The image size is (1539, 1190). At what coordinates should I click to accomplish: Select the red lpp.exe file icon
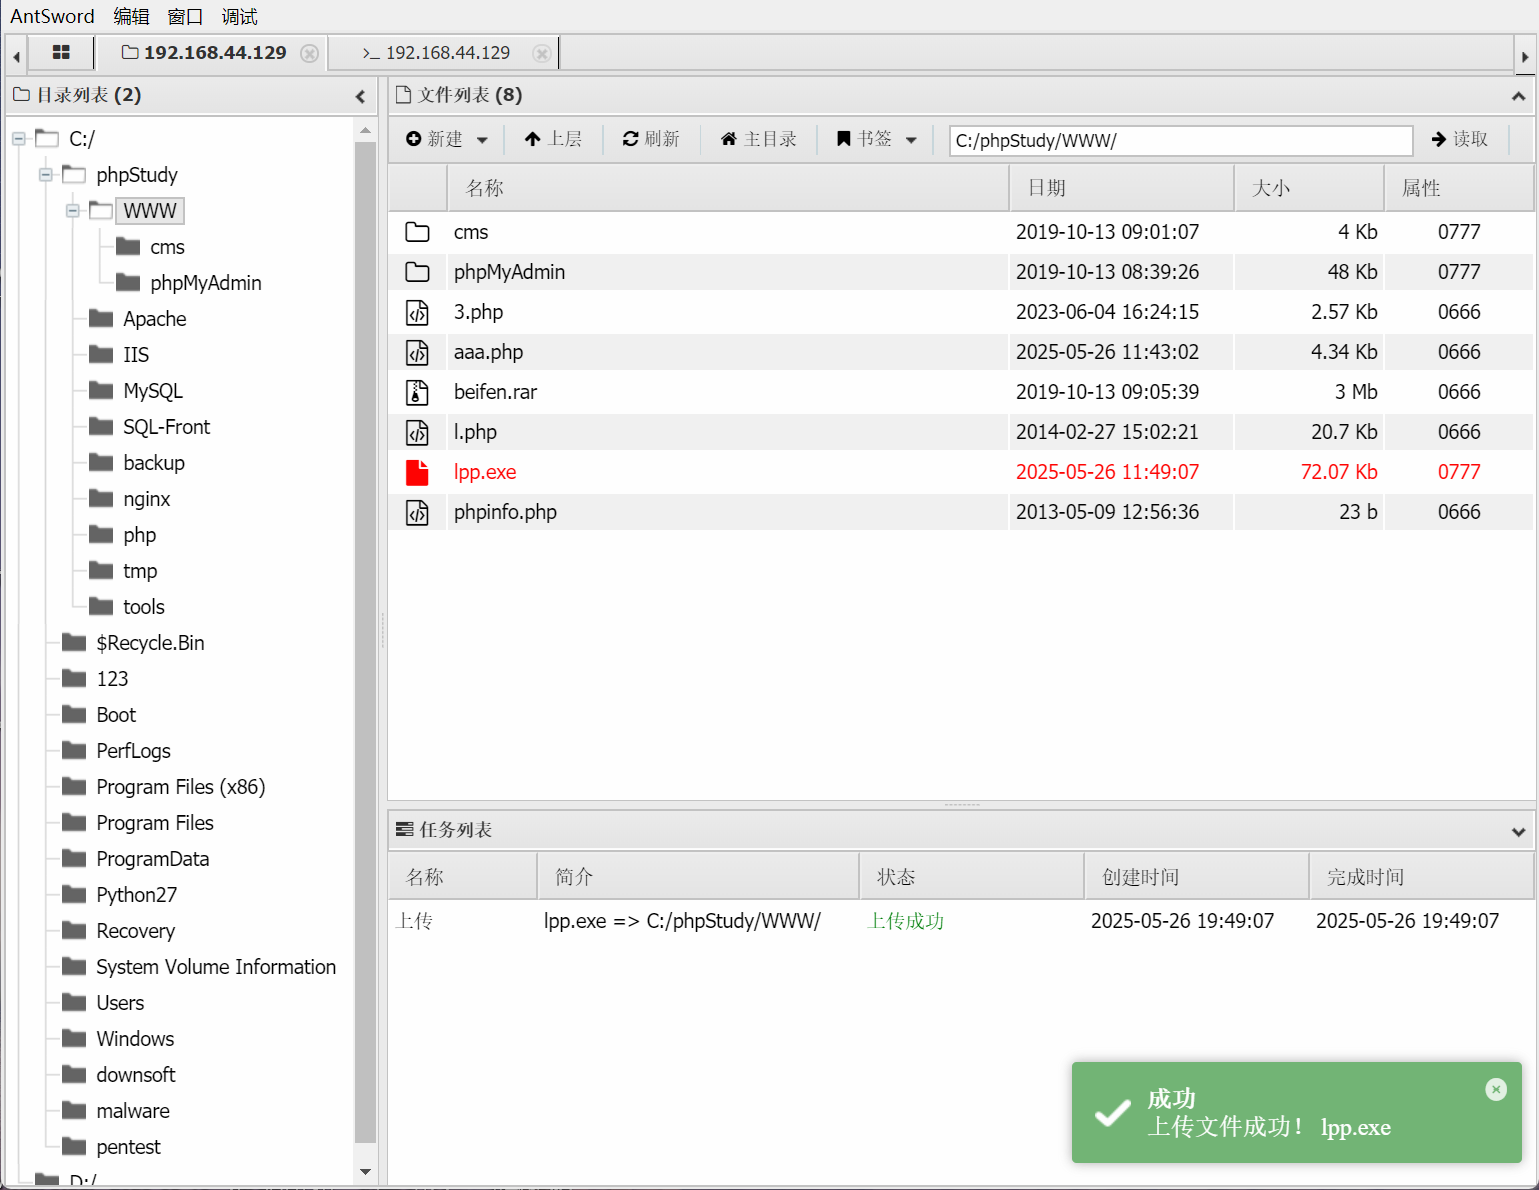(417, 472)
